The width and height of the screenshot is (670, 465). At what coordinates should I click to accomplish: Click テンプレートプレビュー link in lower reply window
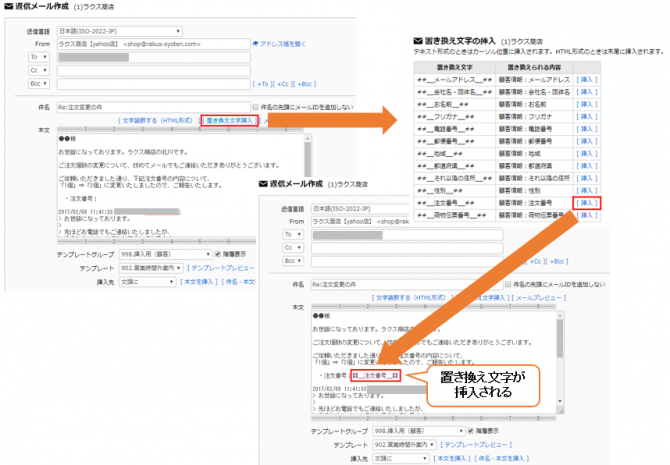(476, 445)
